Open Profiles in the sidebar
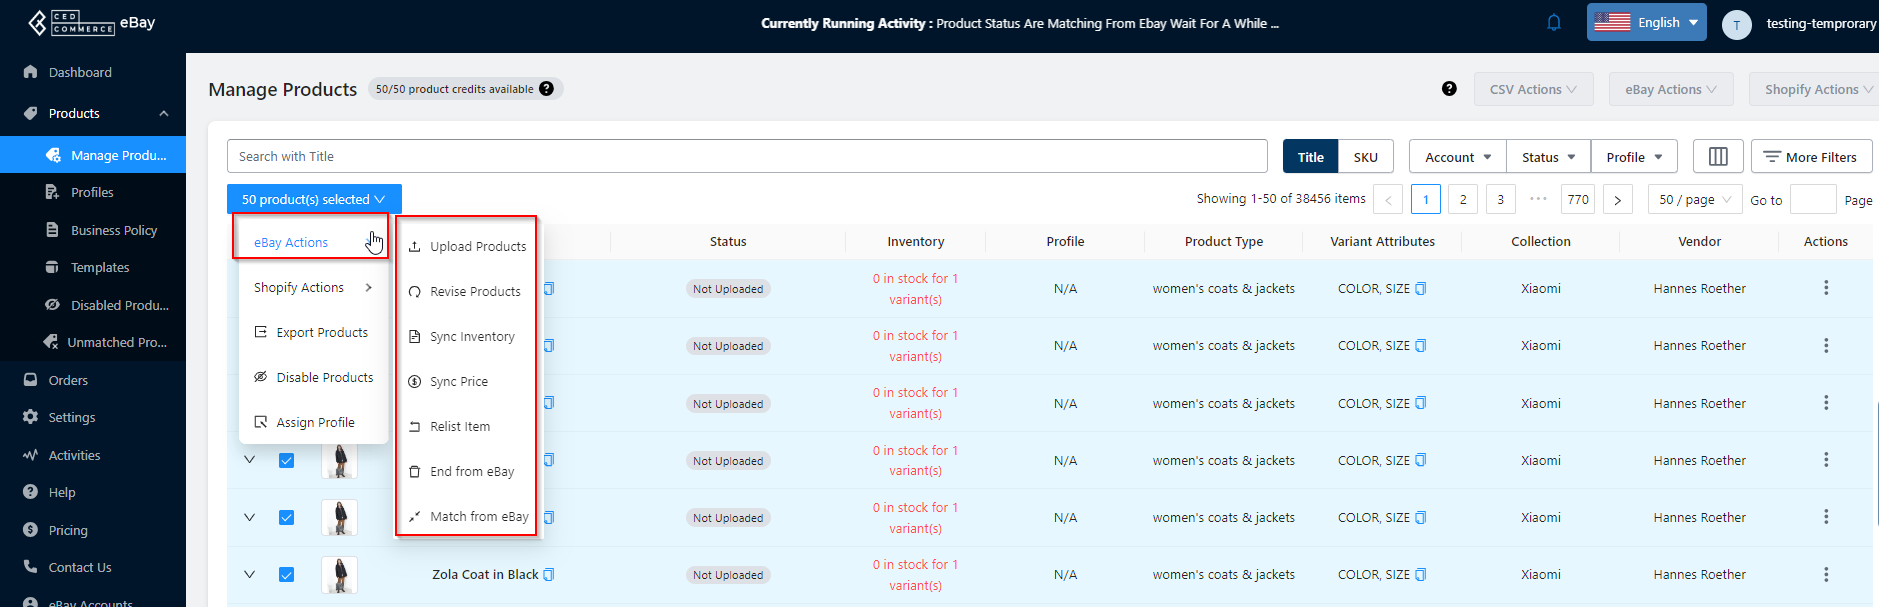1879x607 pixels. [x=92, y=192]
